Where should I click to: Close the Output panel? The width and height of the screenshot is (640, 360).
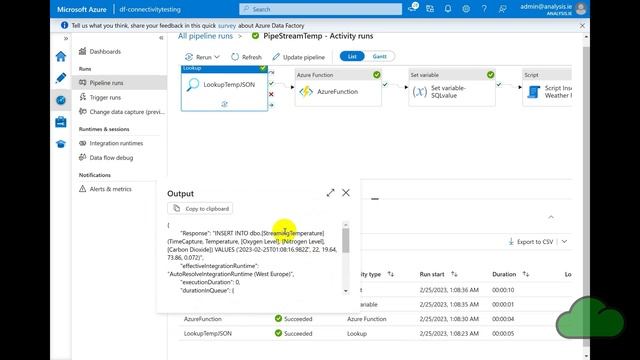(x=346, y=193)
